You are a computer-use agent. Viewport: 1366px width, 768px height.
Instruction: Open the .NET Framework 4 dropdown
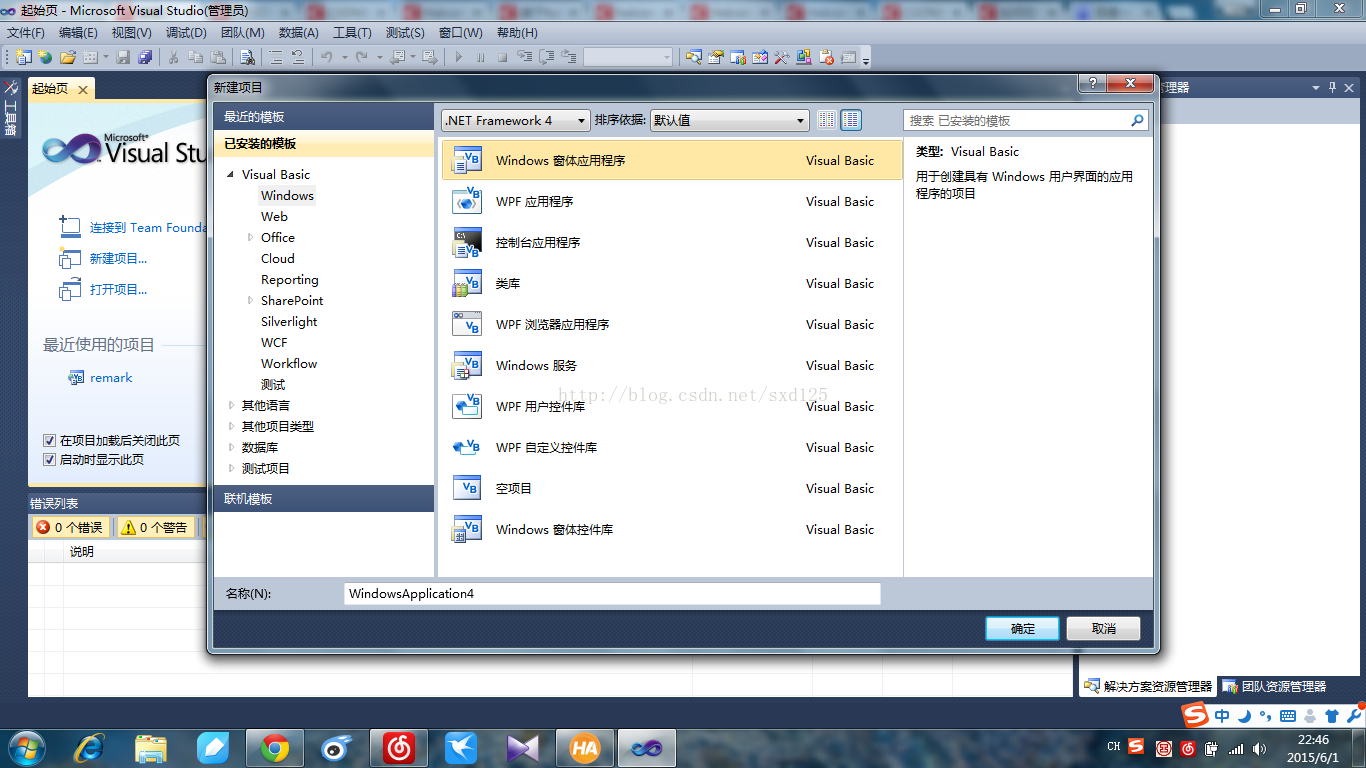point(580,119)
